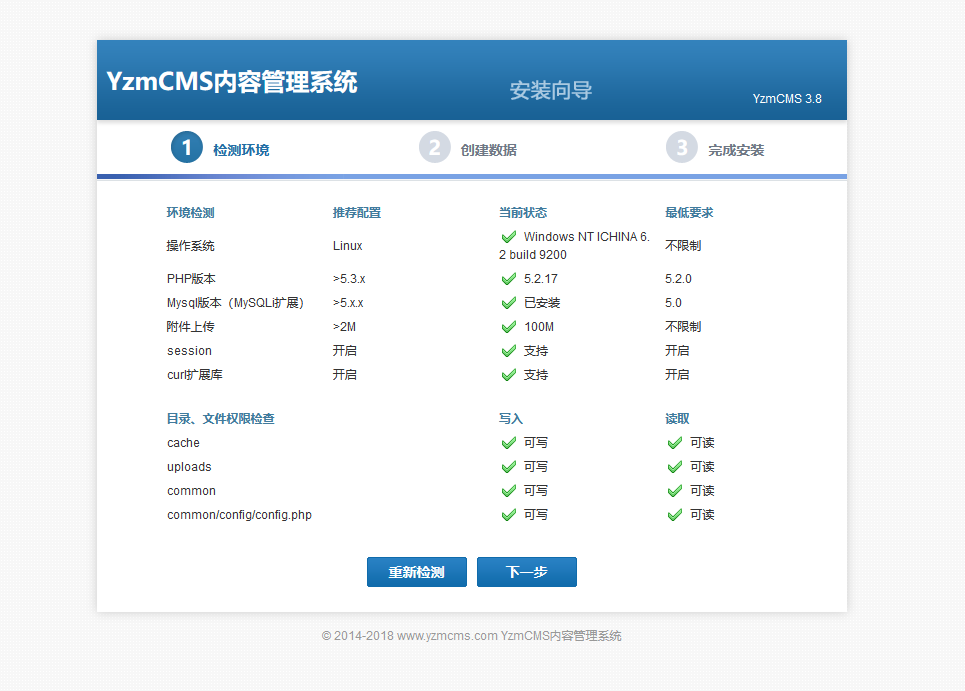965x691 pixels.
Task: Click the step 3 number circle
Action: tap(682, 148)
